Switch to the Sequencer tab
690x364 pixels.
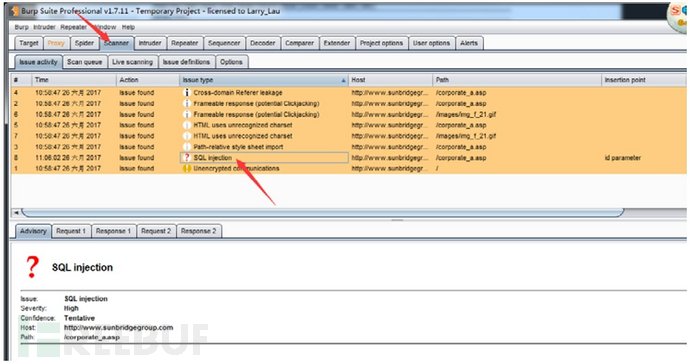(x=224, y=43)
